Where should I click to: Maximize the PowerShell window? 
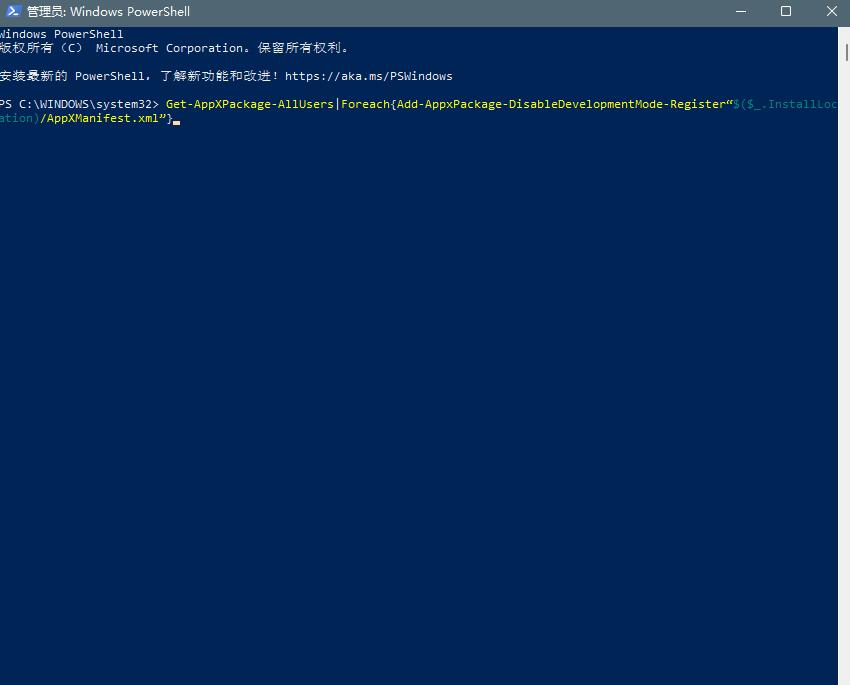pyautogui.click(x=786, y=12)
